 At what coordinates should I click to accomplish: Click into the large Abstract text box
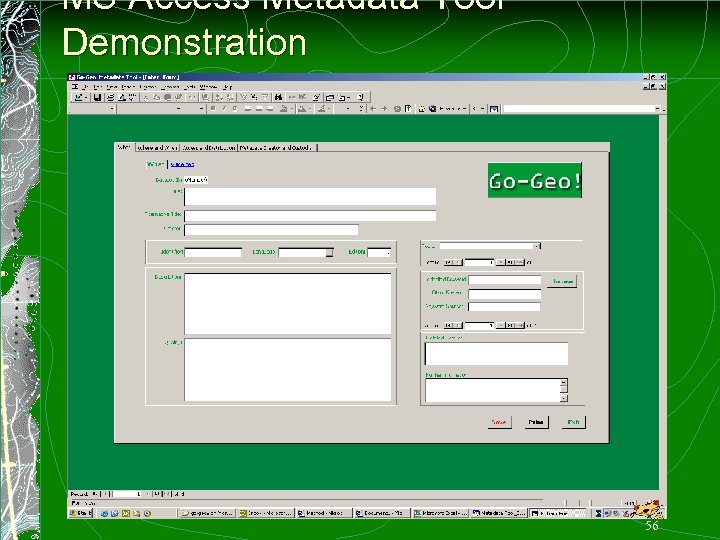point(288,370)
